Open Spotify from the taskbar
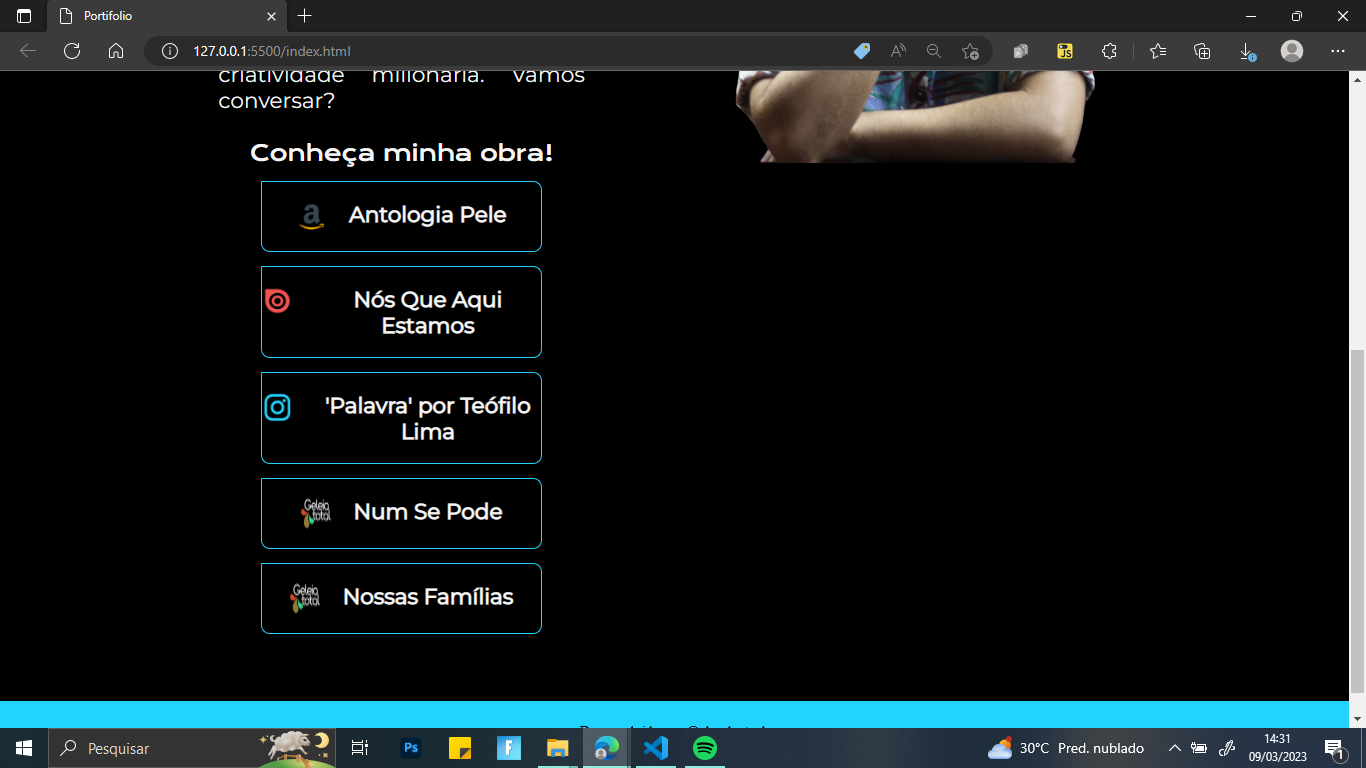The image size is (1366, 768). coord(705,748)
